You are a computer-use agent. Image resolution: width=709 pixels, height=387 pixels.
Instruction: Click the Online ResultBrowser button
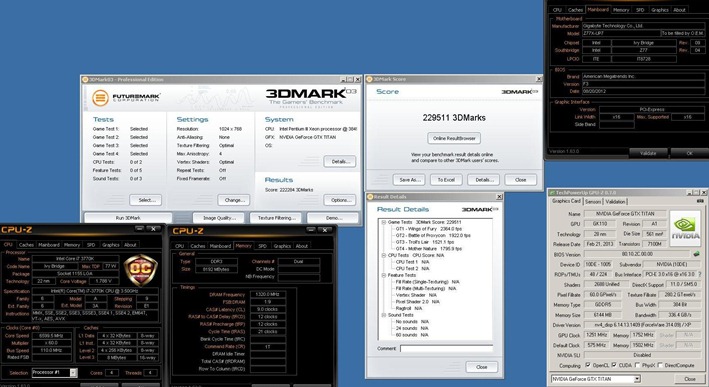pos(454,138)
